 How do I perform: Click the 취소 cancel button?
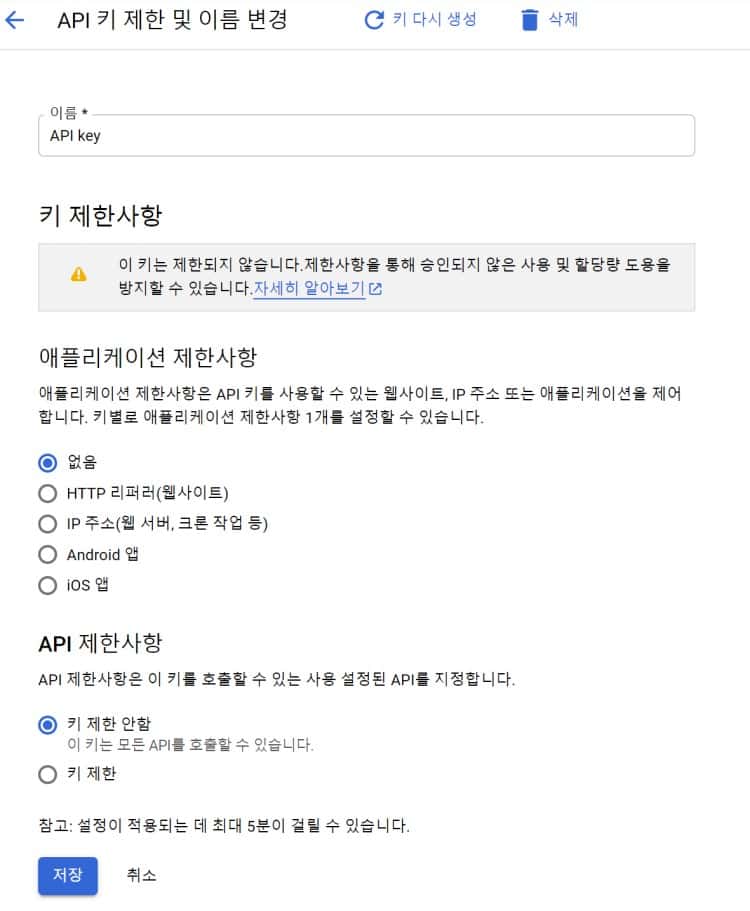click(141, 875)
